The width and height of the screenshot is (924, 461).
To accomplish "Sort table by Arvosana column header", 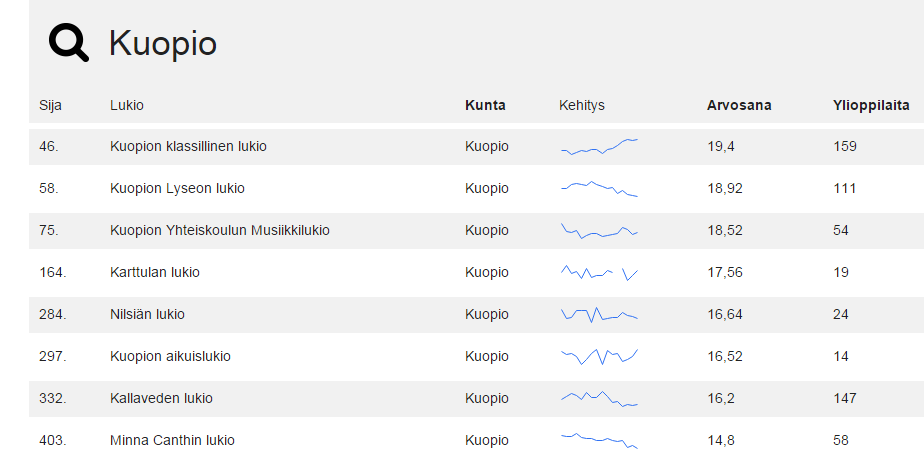I will (739, 105).
